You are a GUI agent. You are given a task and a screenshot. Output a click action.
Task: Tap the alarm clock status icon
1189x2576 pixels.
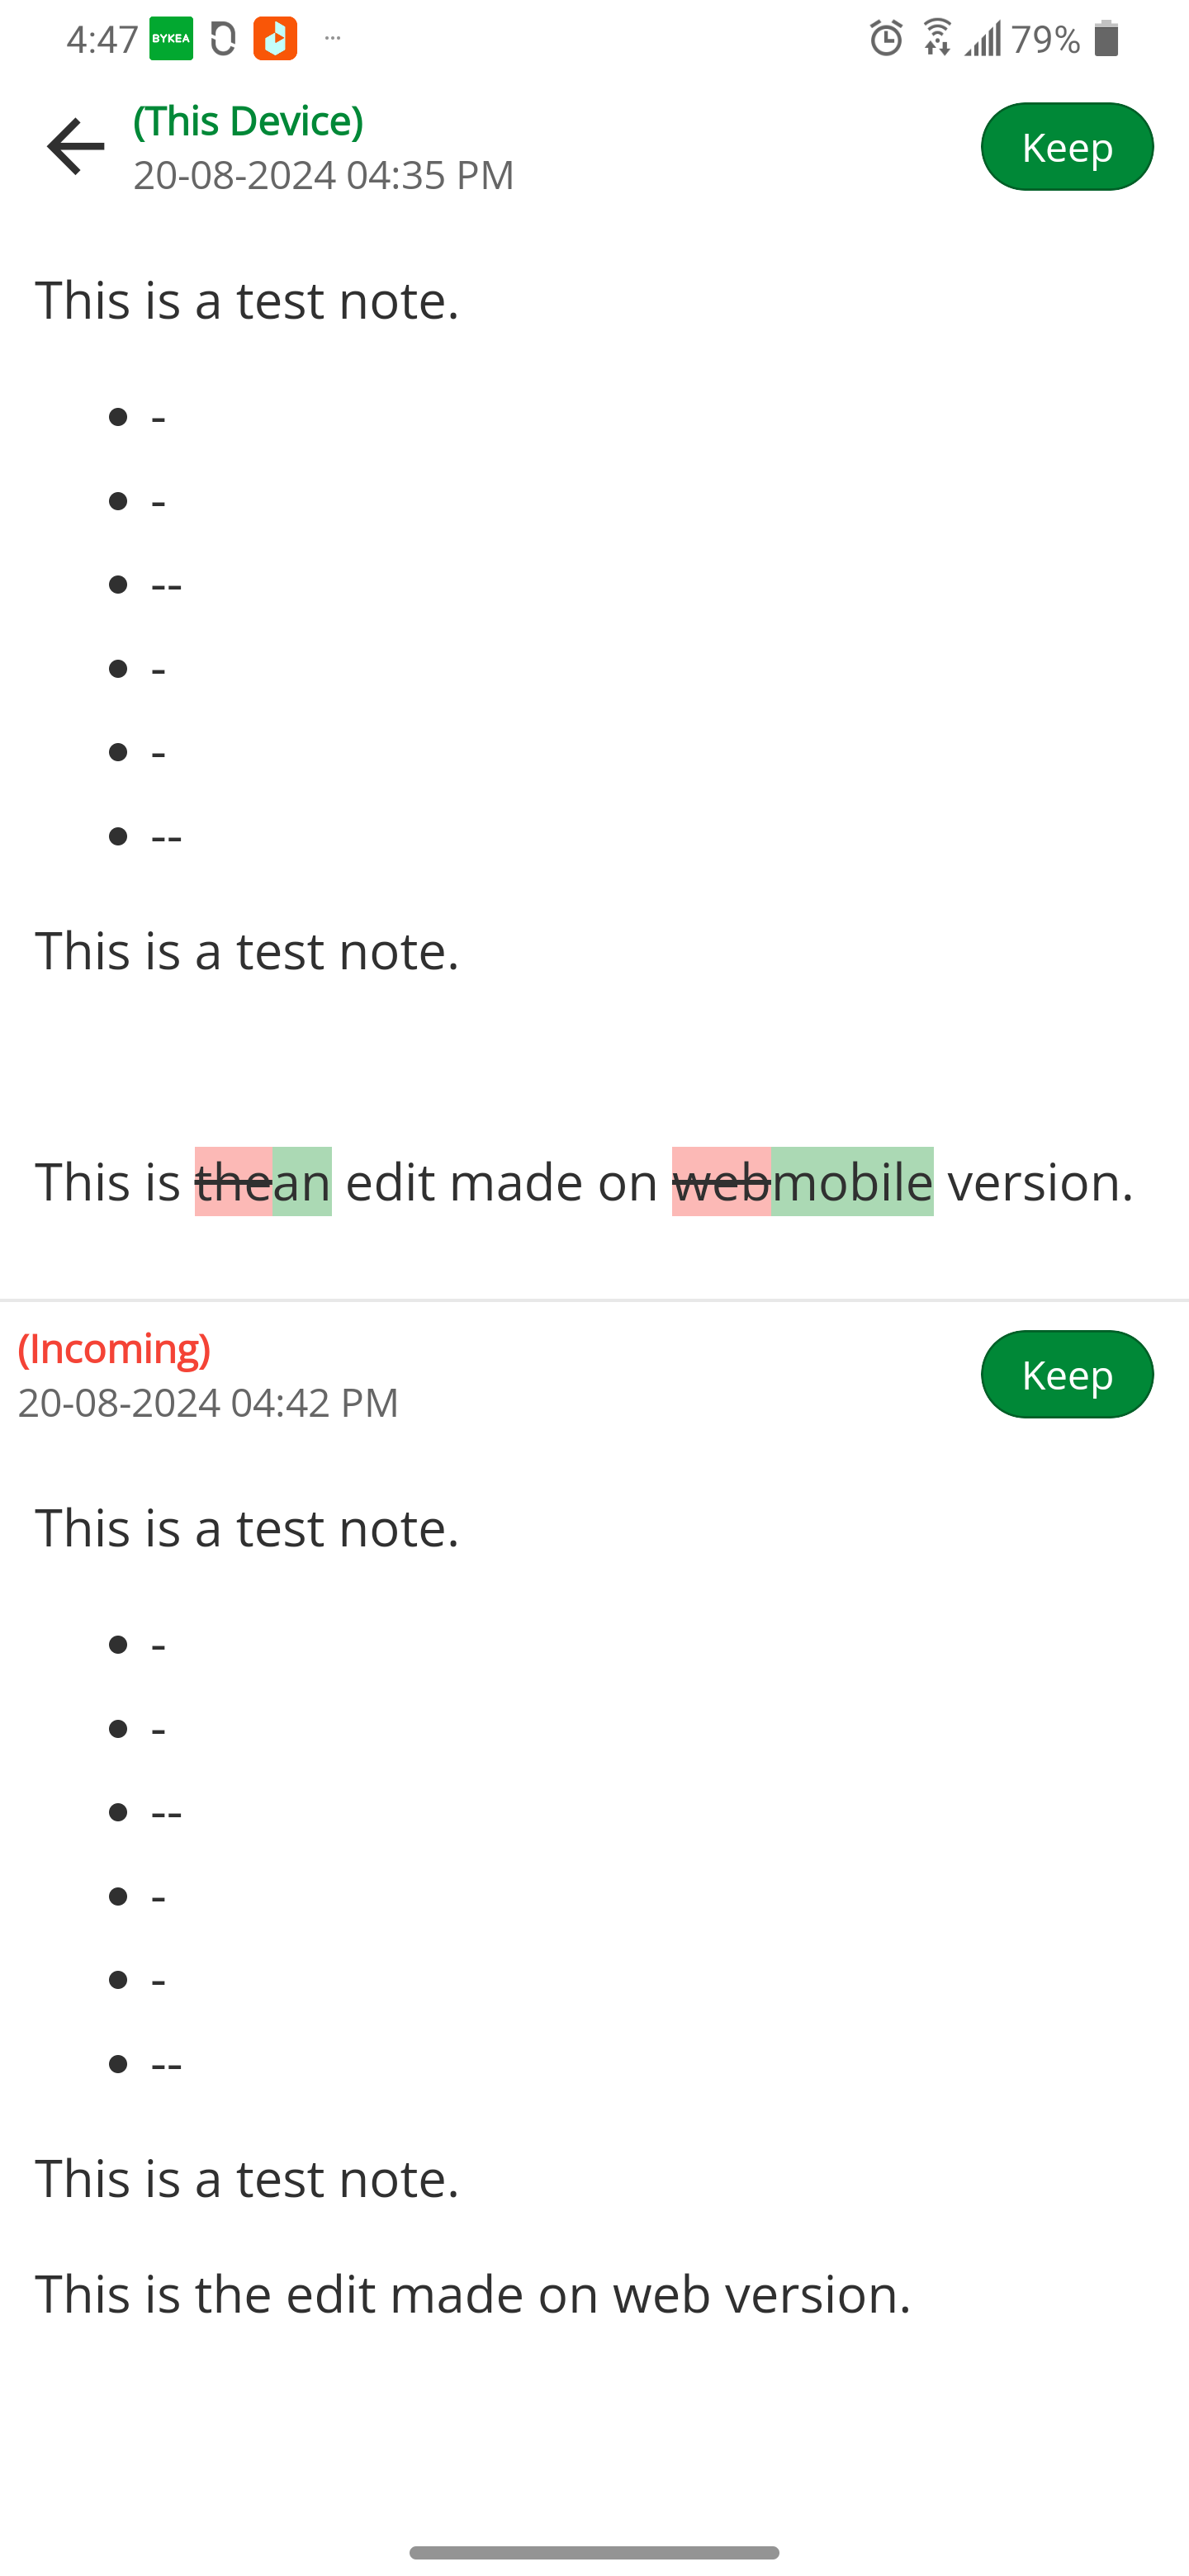tap(886, 39)
